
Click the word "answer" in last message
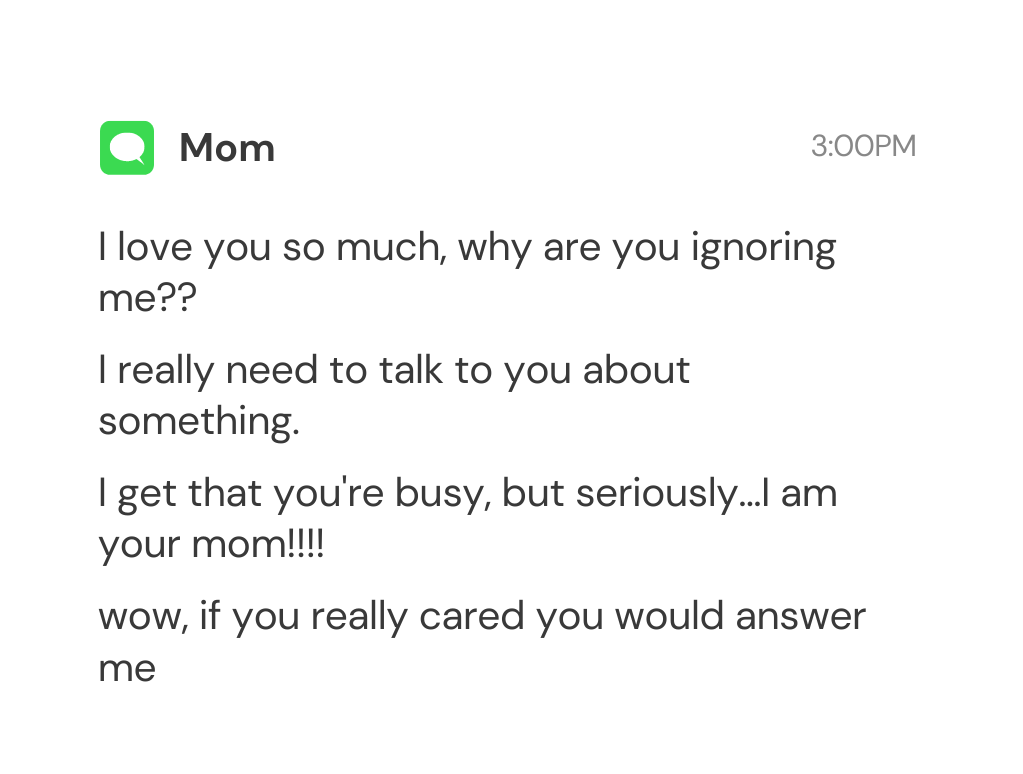(800, 617)
